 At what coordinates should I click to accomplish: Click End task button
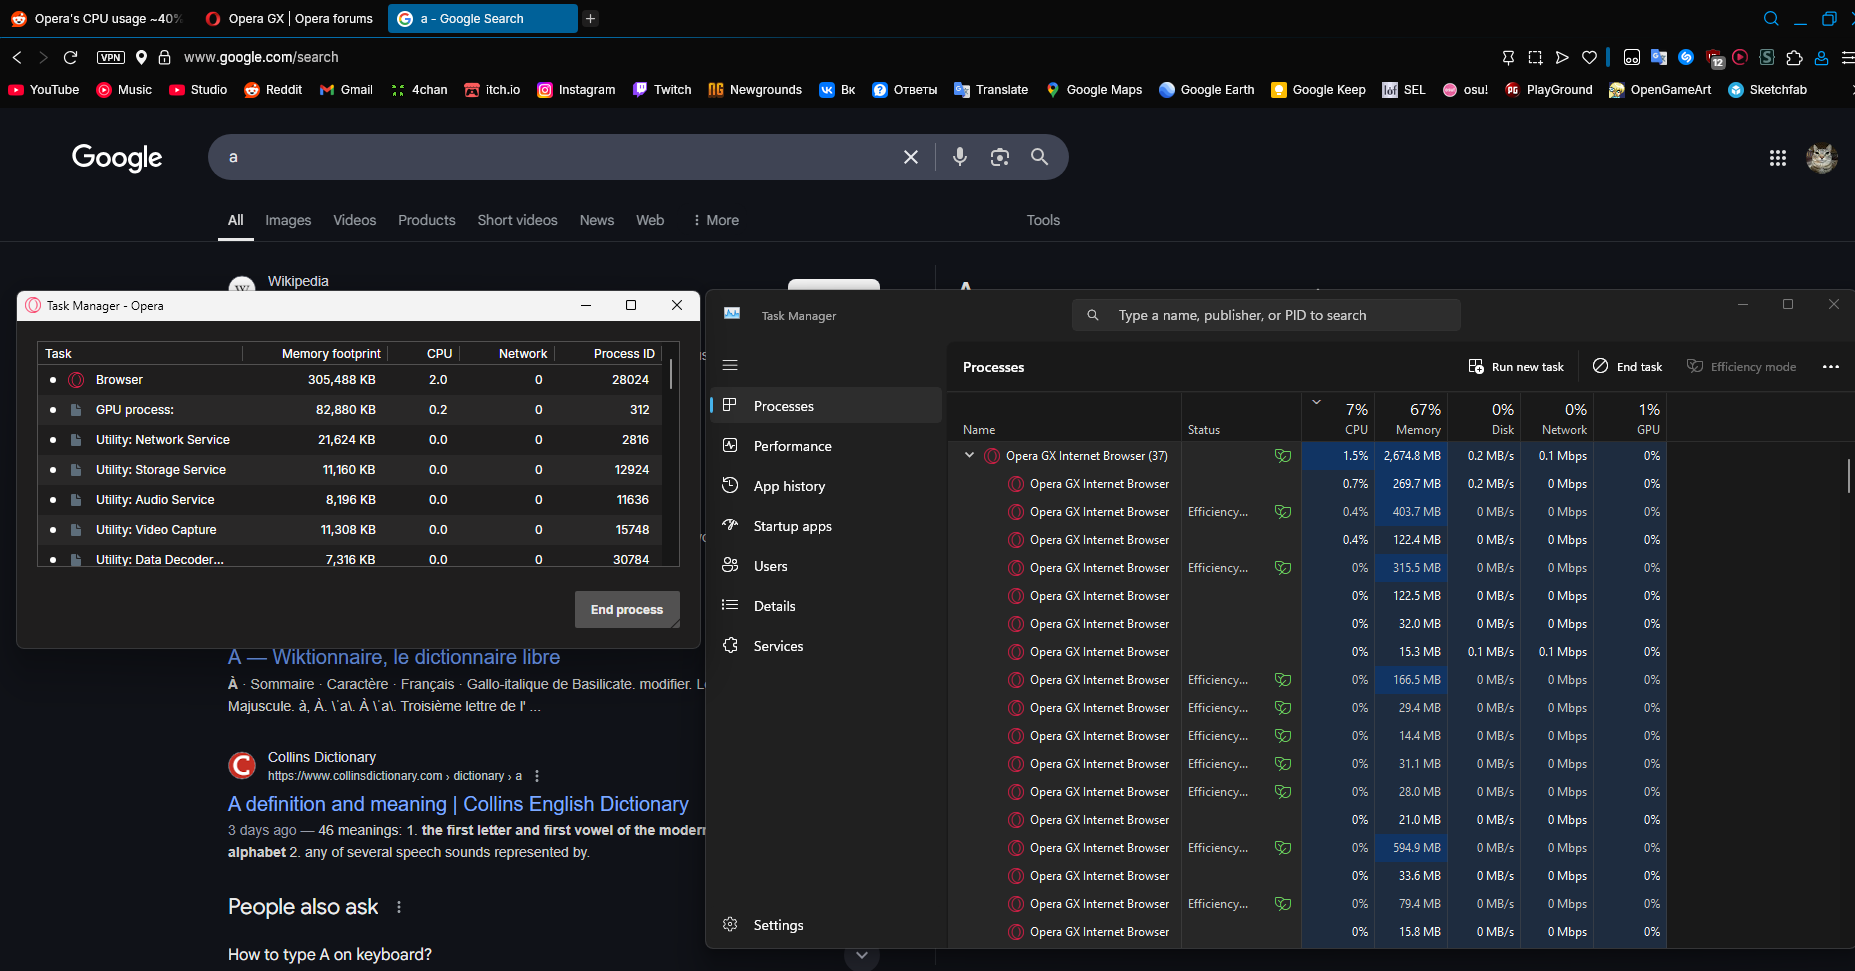1627,366
